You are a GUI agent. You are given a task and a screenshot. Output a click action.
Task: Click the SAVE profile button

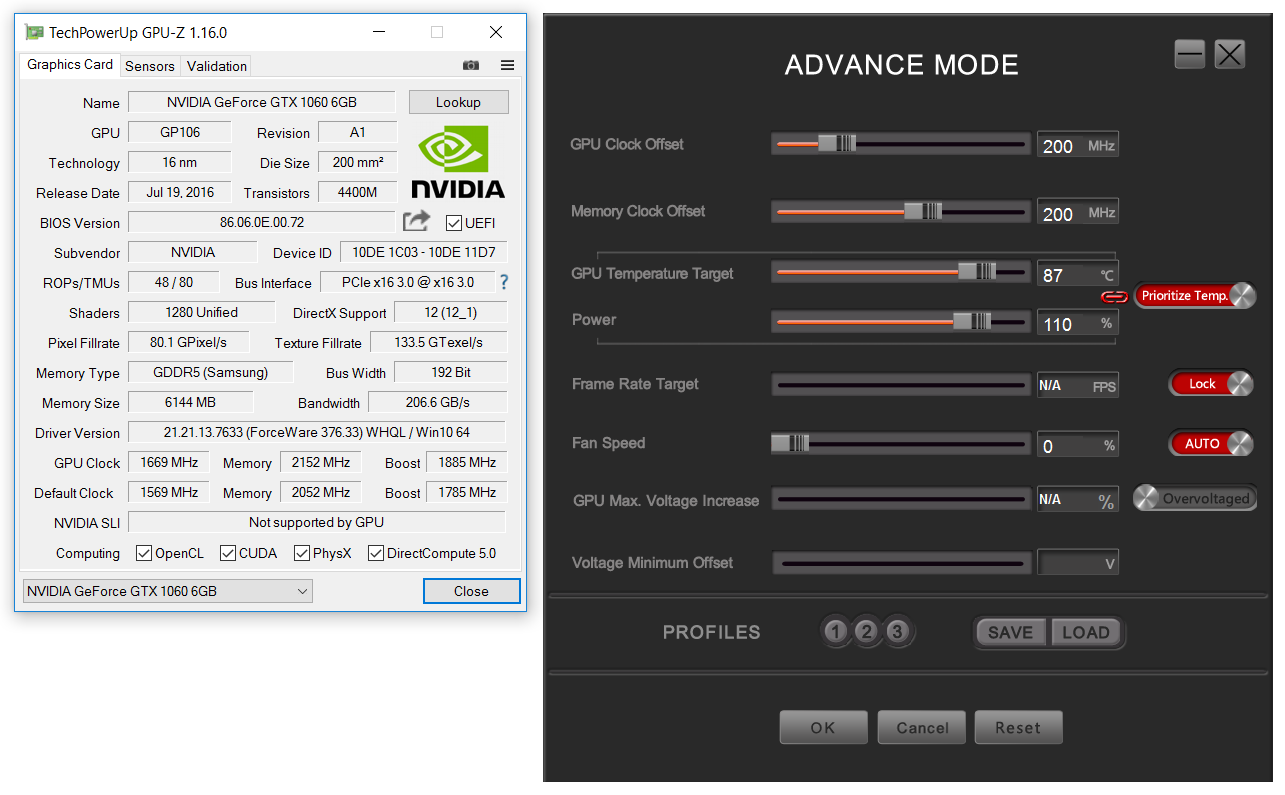pyautogui.click(x=1011, y=632)
